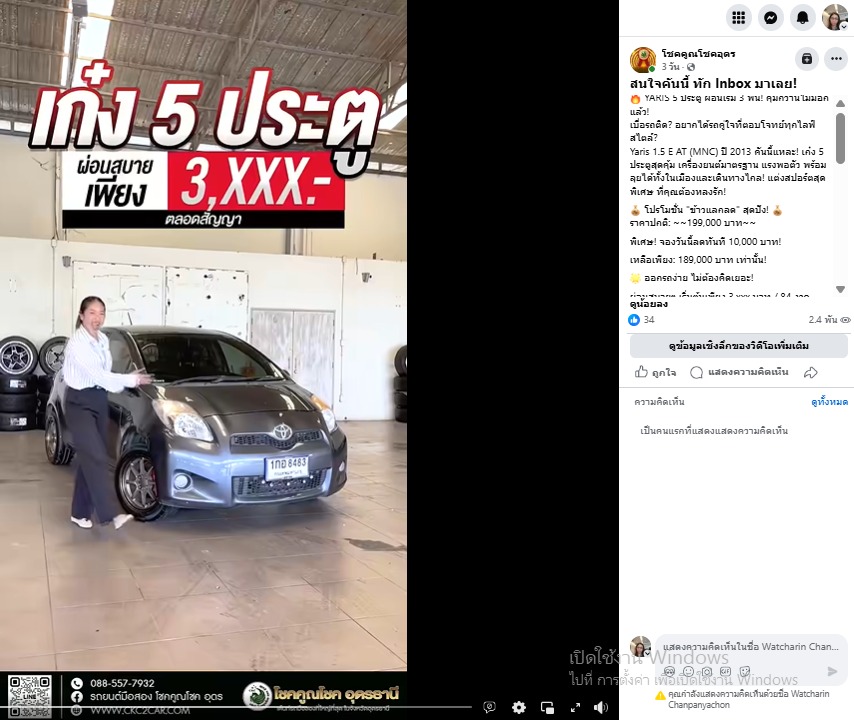Toggle the ถูกใจ like button
This screenshot has width=854, height=720.
pos(655,373)
